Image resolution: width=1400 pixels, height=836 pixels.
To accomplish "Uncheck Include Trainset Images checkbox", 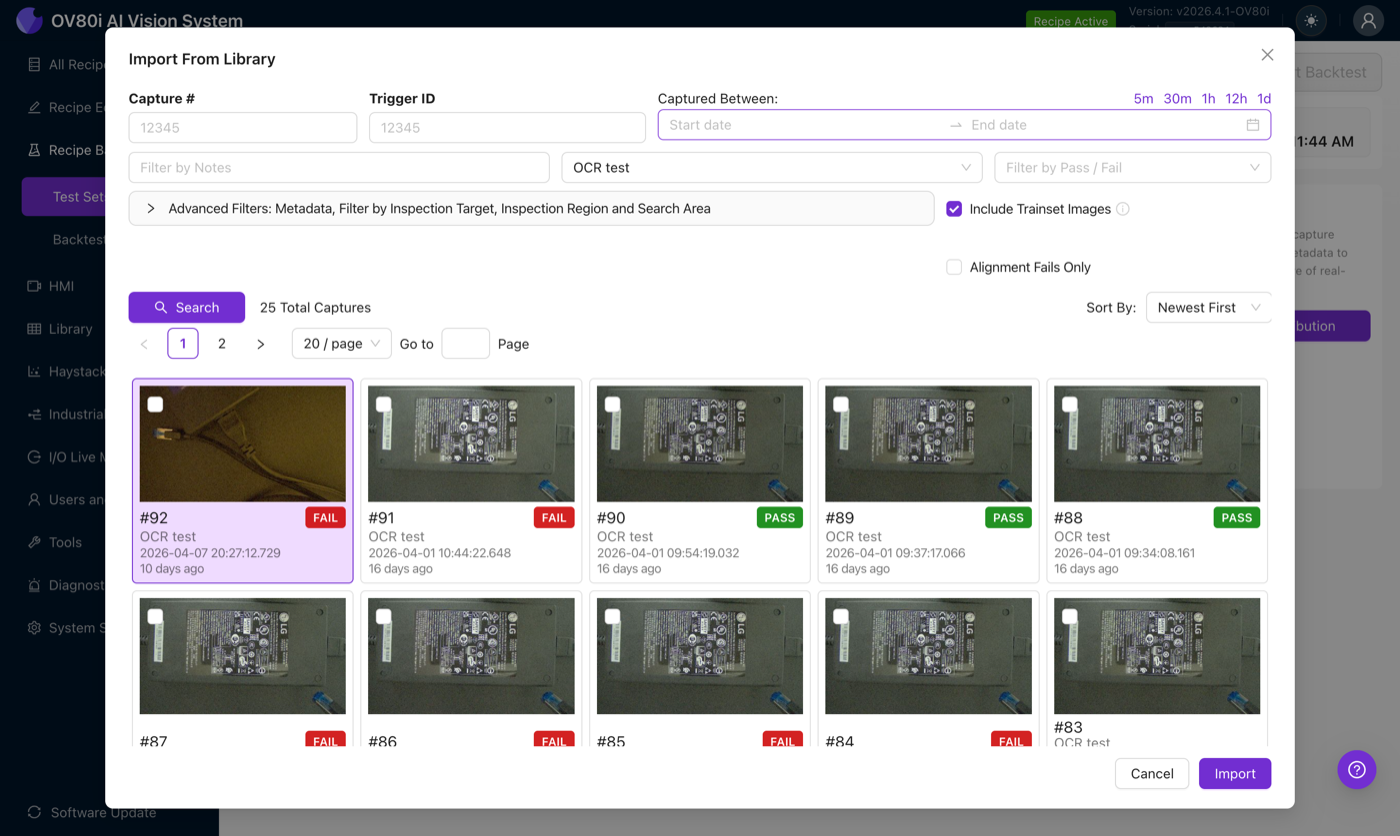I will click(954, 209).
